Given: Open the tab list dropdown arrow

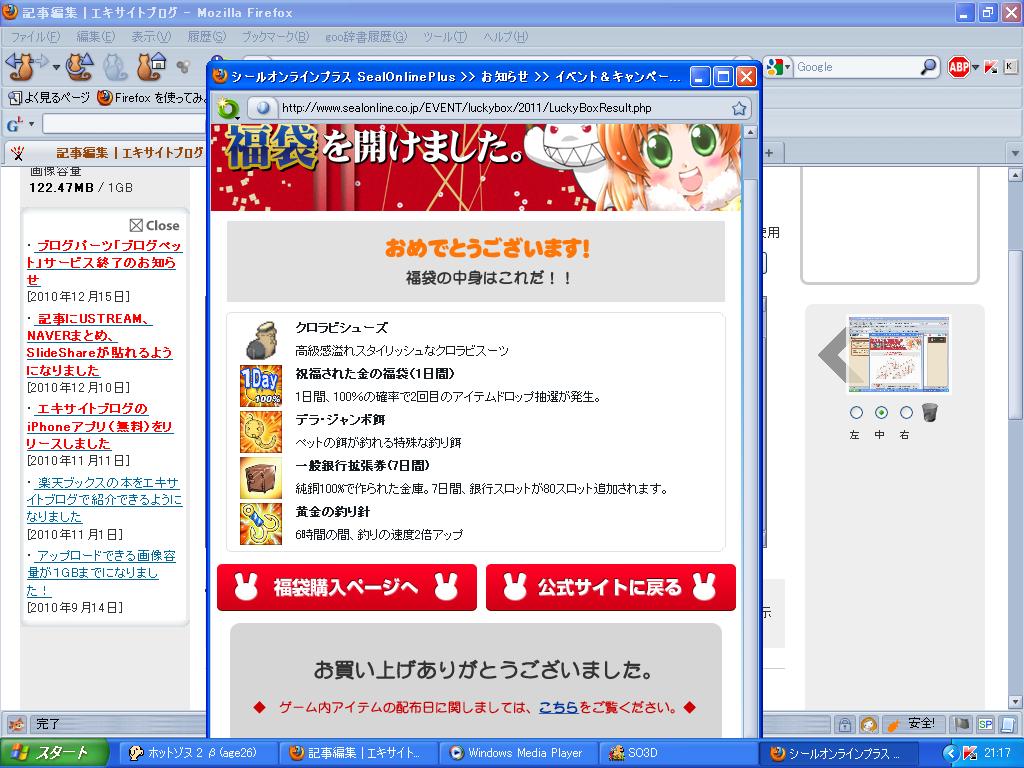Looking at the screenshot, I should [x=1014, y=153].
